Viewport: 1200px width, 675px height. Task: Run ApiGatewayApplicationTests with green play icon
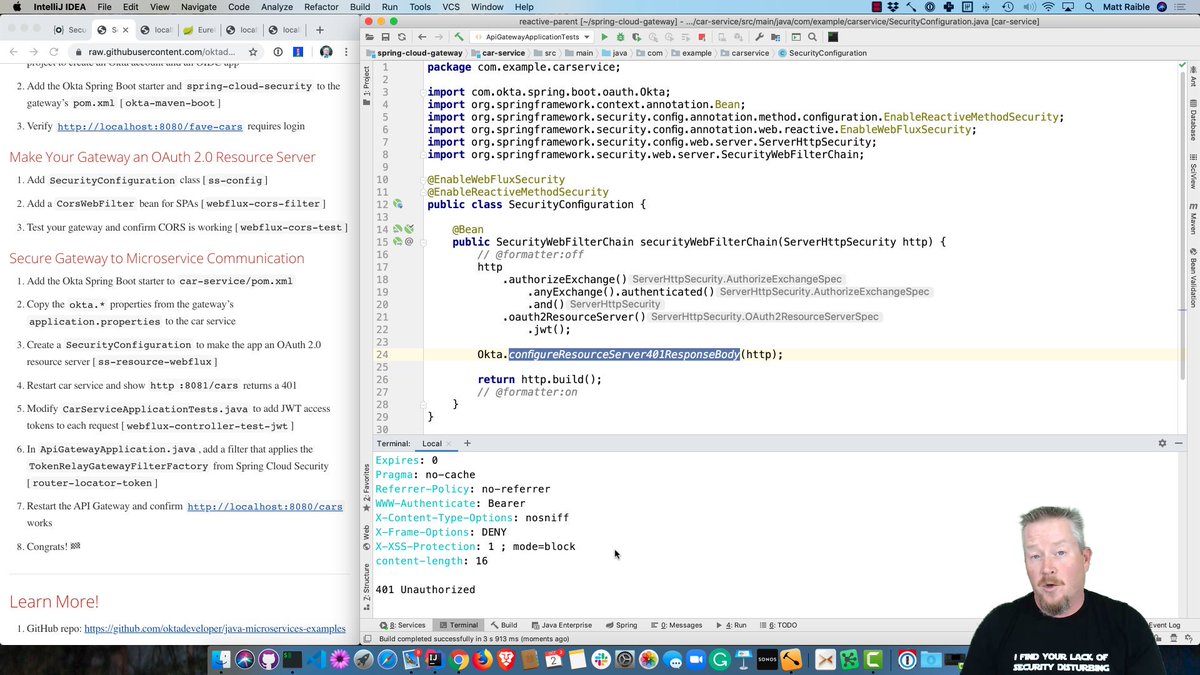(x=605, y=37)
